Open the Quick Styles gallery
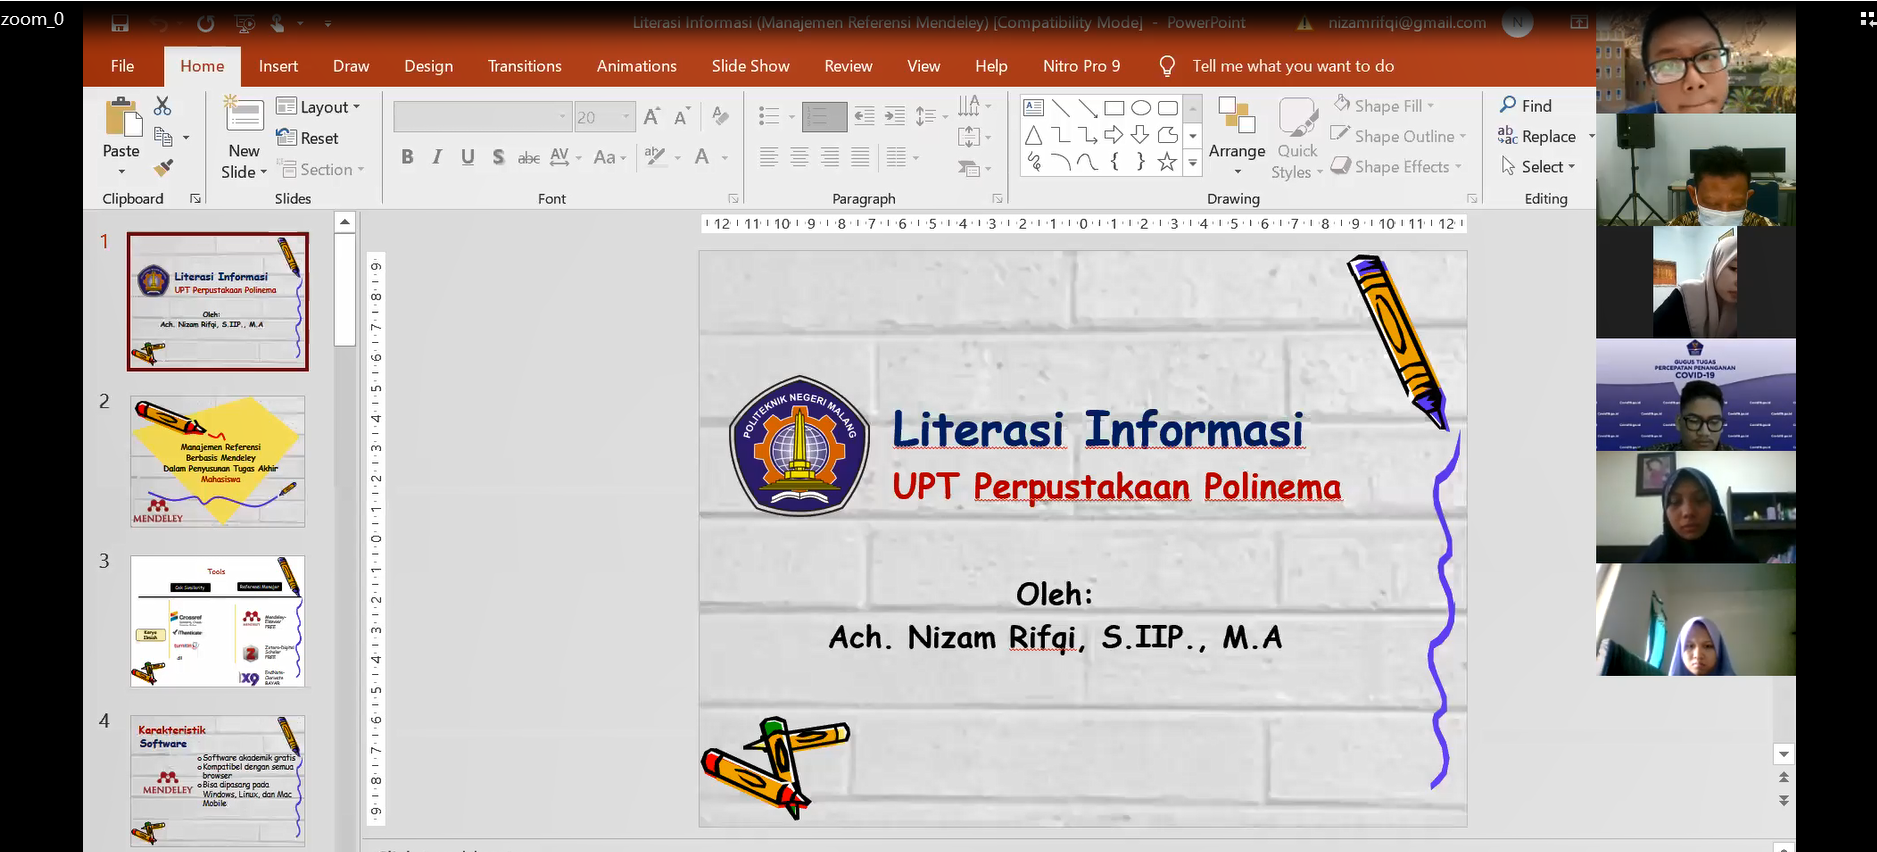1877x852 pixels. click(1298, 138)
